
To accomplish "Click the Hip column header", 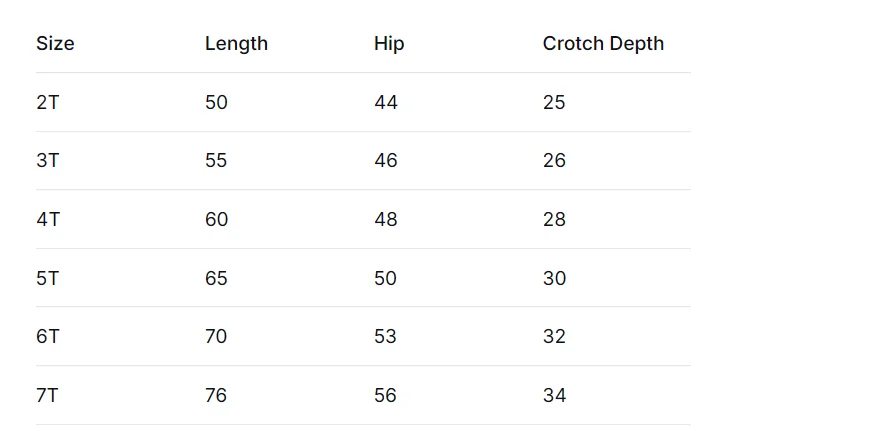I will [389, 43].
